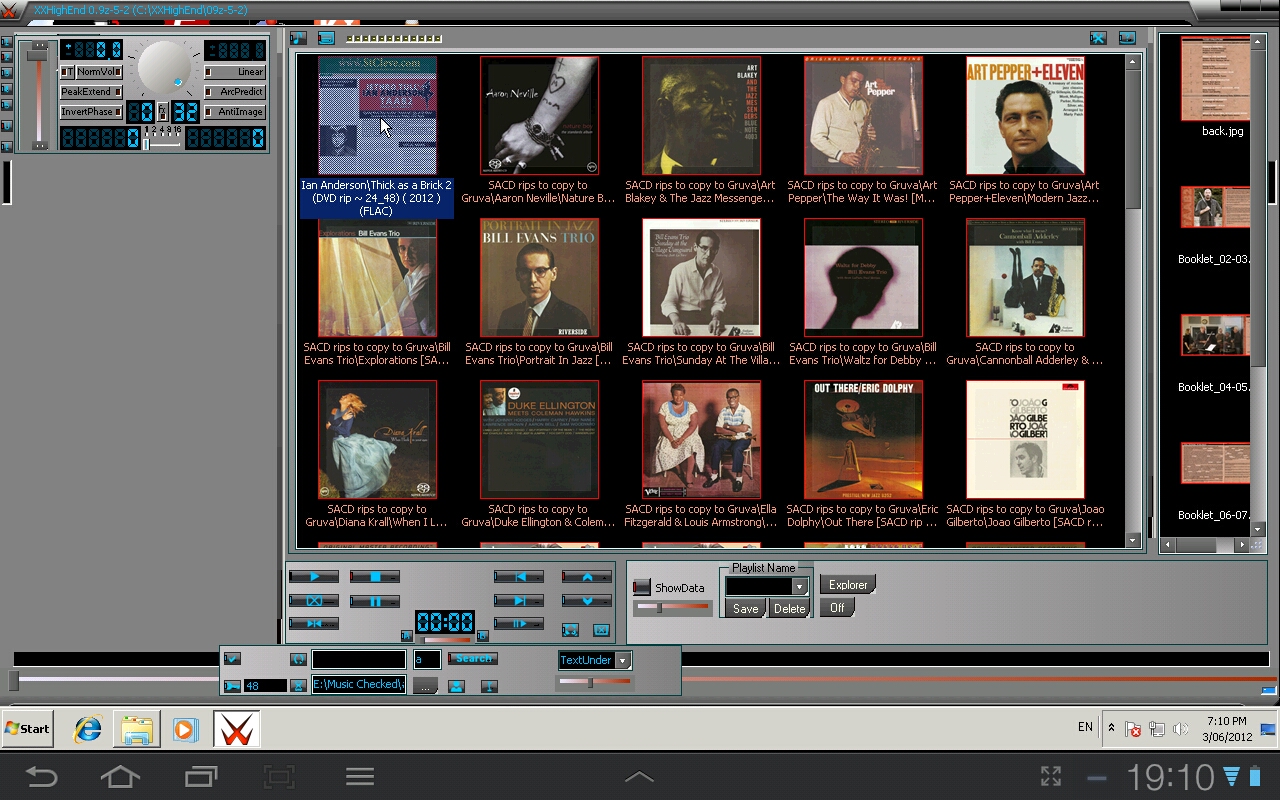Screen dimensions: 1280x800
Task: Open the TextUnder dropdown
Action: (622, 660)
